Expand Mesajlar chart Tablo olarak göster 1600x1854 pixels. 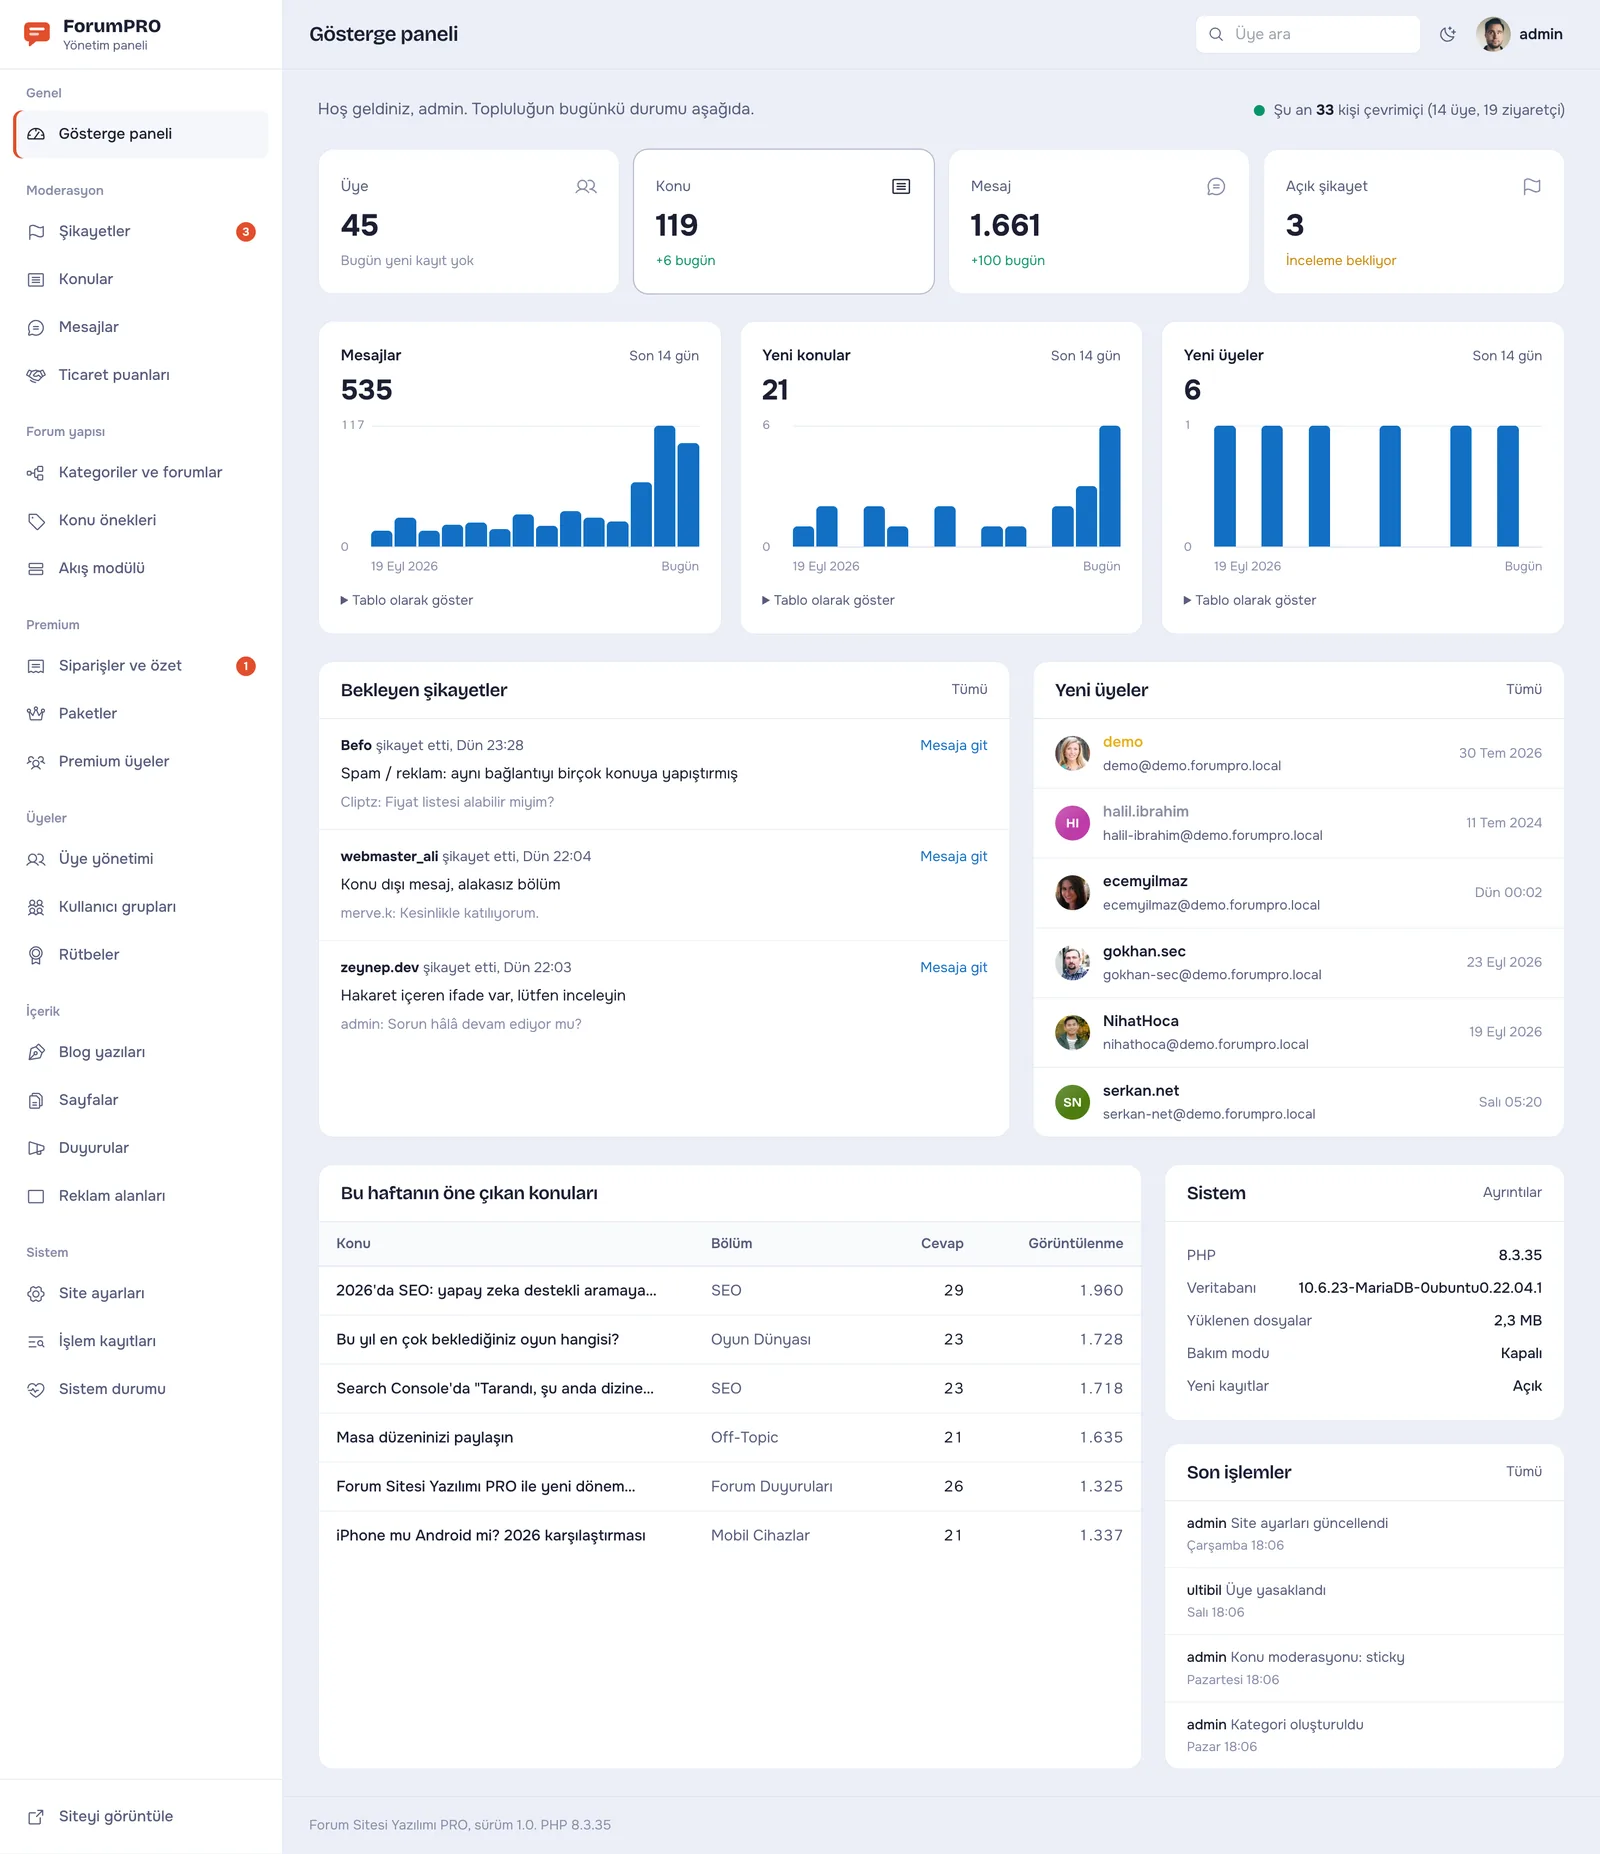tap(407, 600)
